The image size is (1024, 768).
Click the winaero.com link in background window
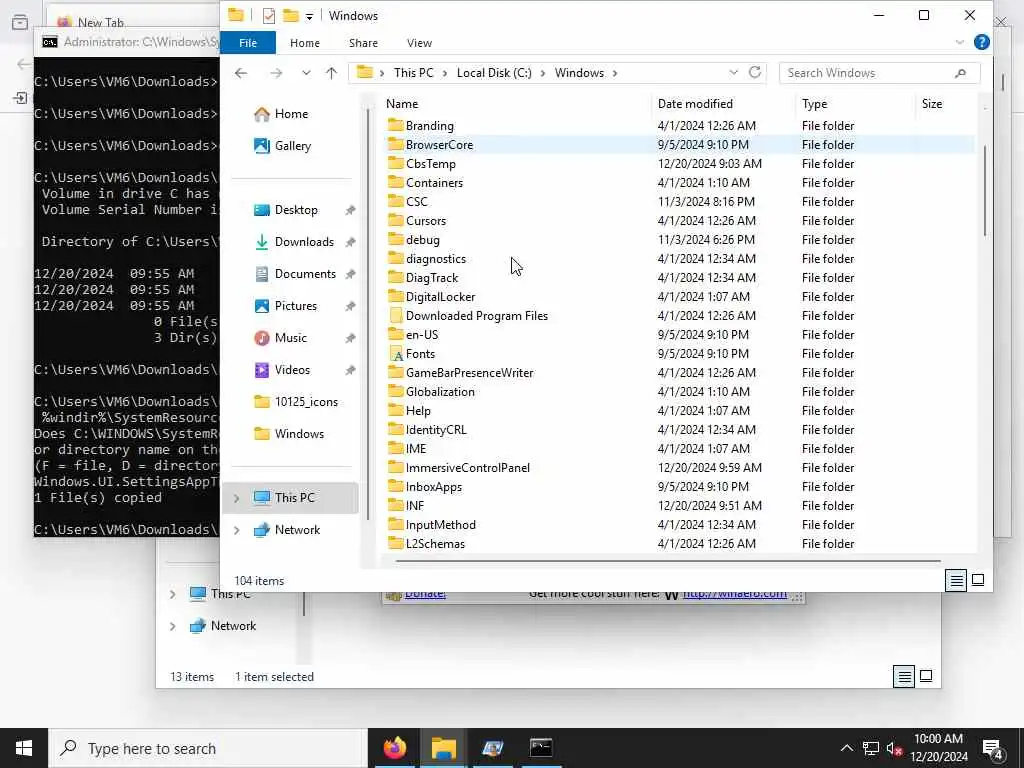tap(734, 594)
